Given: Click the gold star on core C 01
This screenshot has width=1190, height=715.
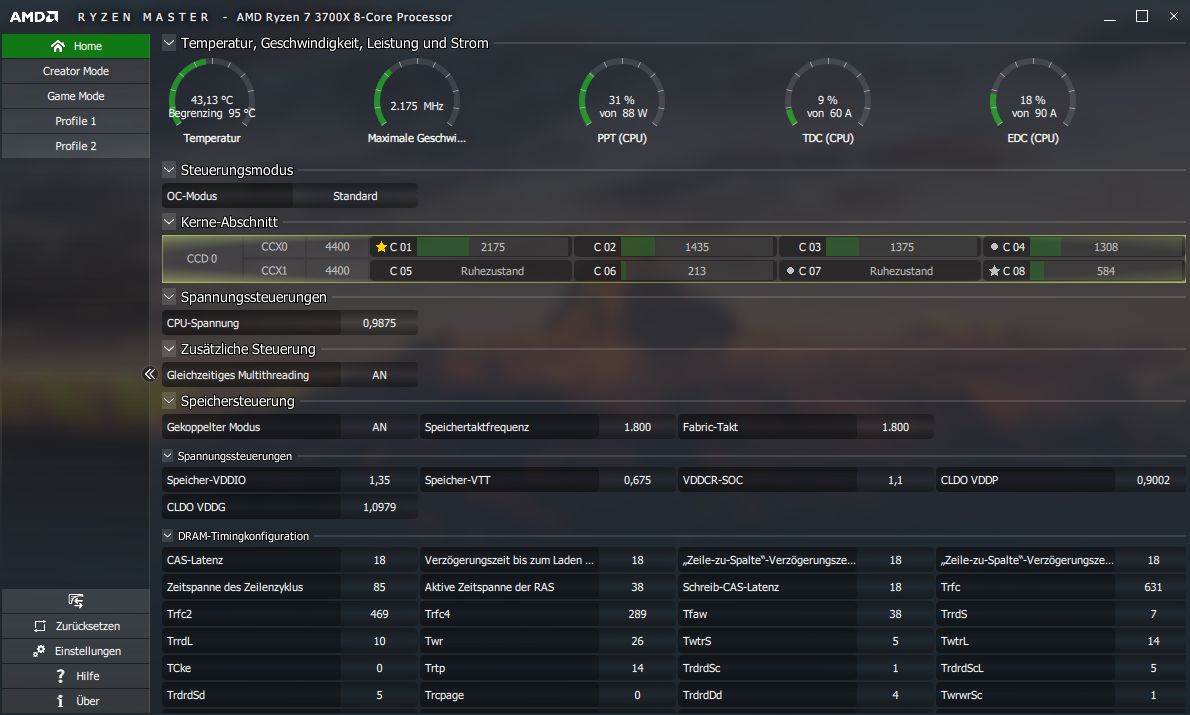Looking at the screenshot, I should (381, 247).
